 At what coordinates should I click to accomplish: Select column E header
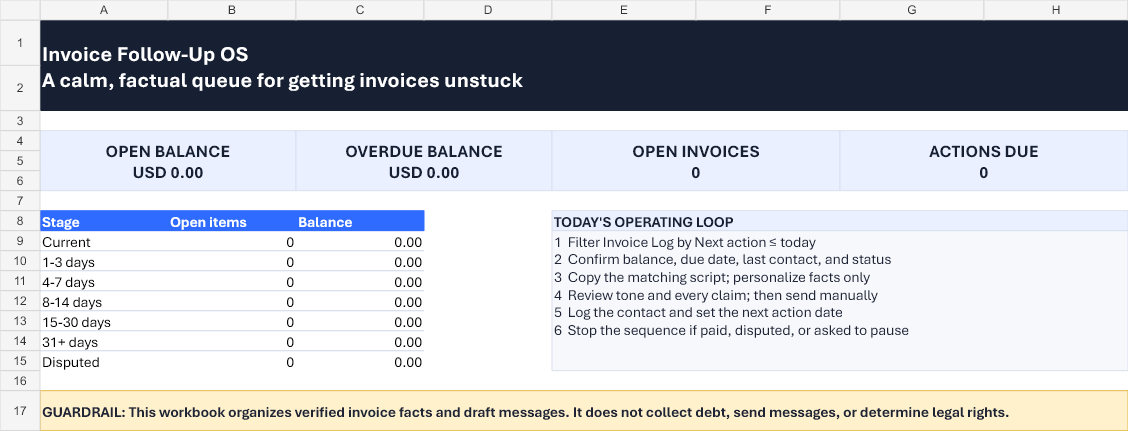[624, 10]
